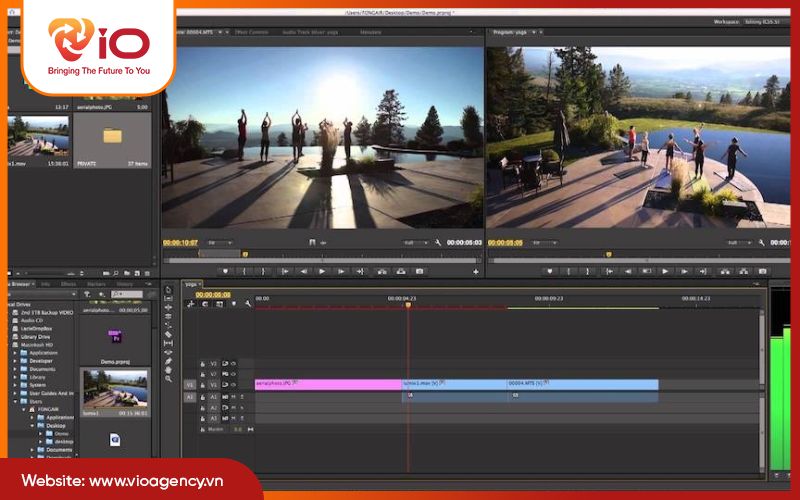The image size is (800, 500).
Task: Toggle lock on track V3
Action: (x=203, y=364)
